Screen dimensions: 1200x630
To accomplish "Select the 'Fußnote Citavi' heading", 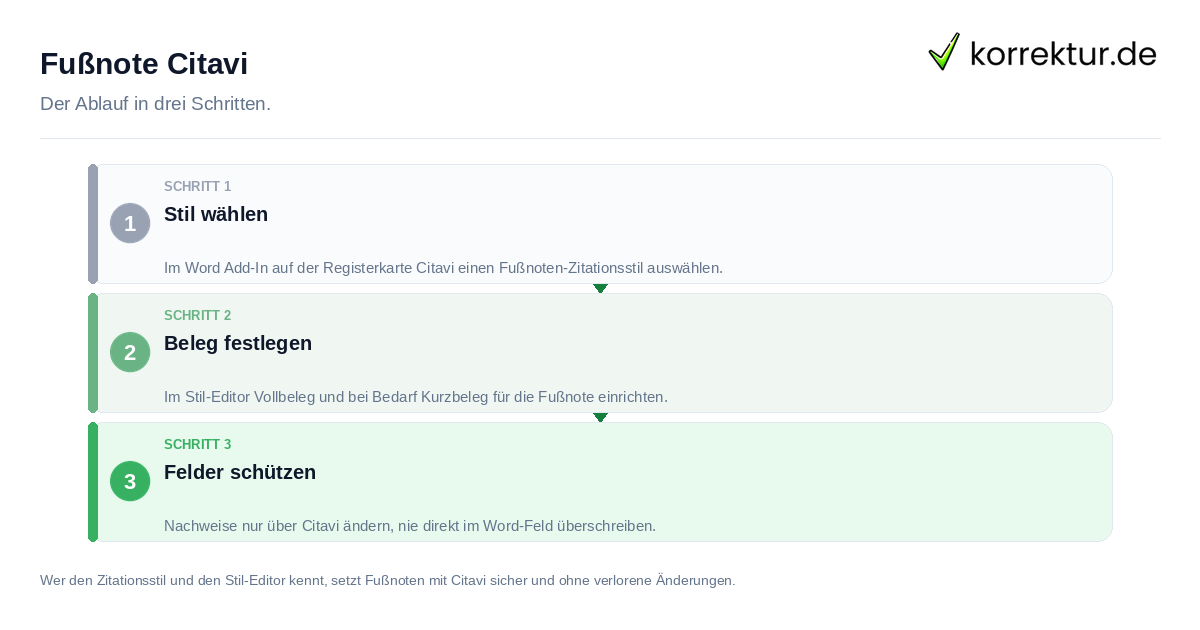I will (144, 64).
